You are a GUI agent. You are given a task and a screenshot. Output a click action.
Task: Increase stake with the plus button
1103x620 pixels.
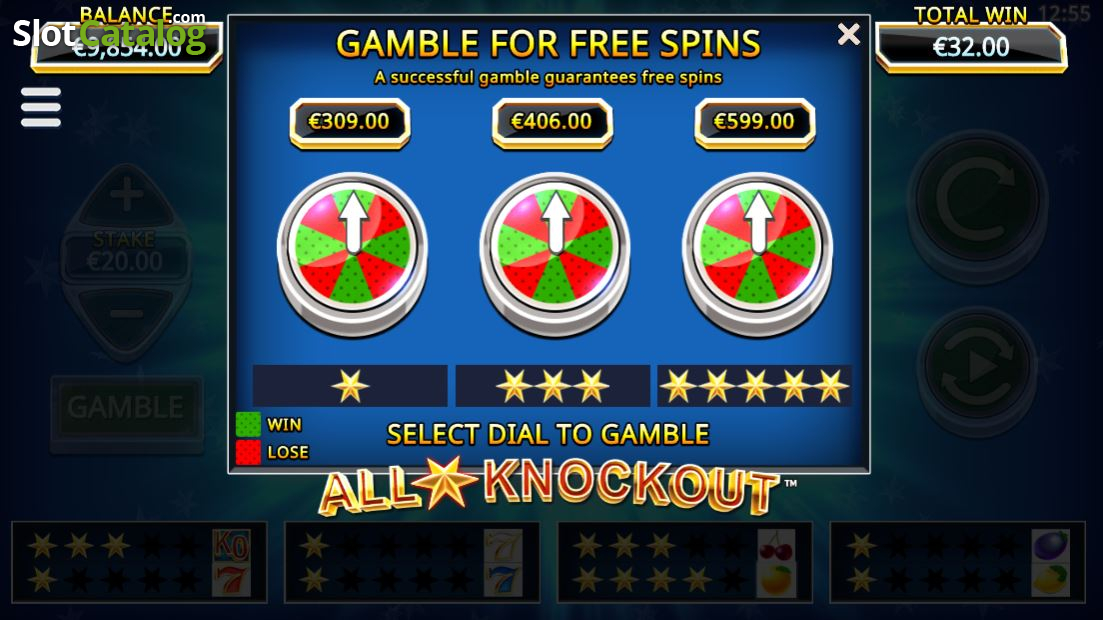tap(127, 196)
